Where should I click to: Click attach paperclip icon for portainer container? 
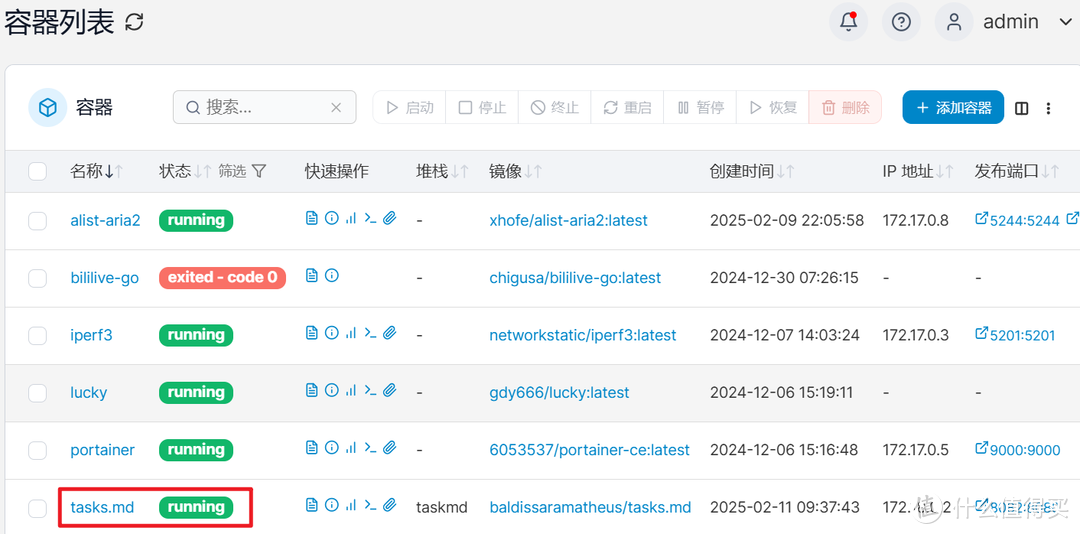pos(390,449)
